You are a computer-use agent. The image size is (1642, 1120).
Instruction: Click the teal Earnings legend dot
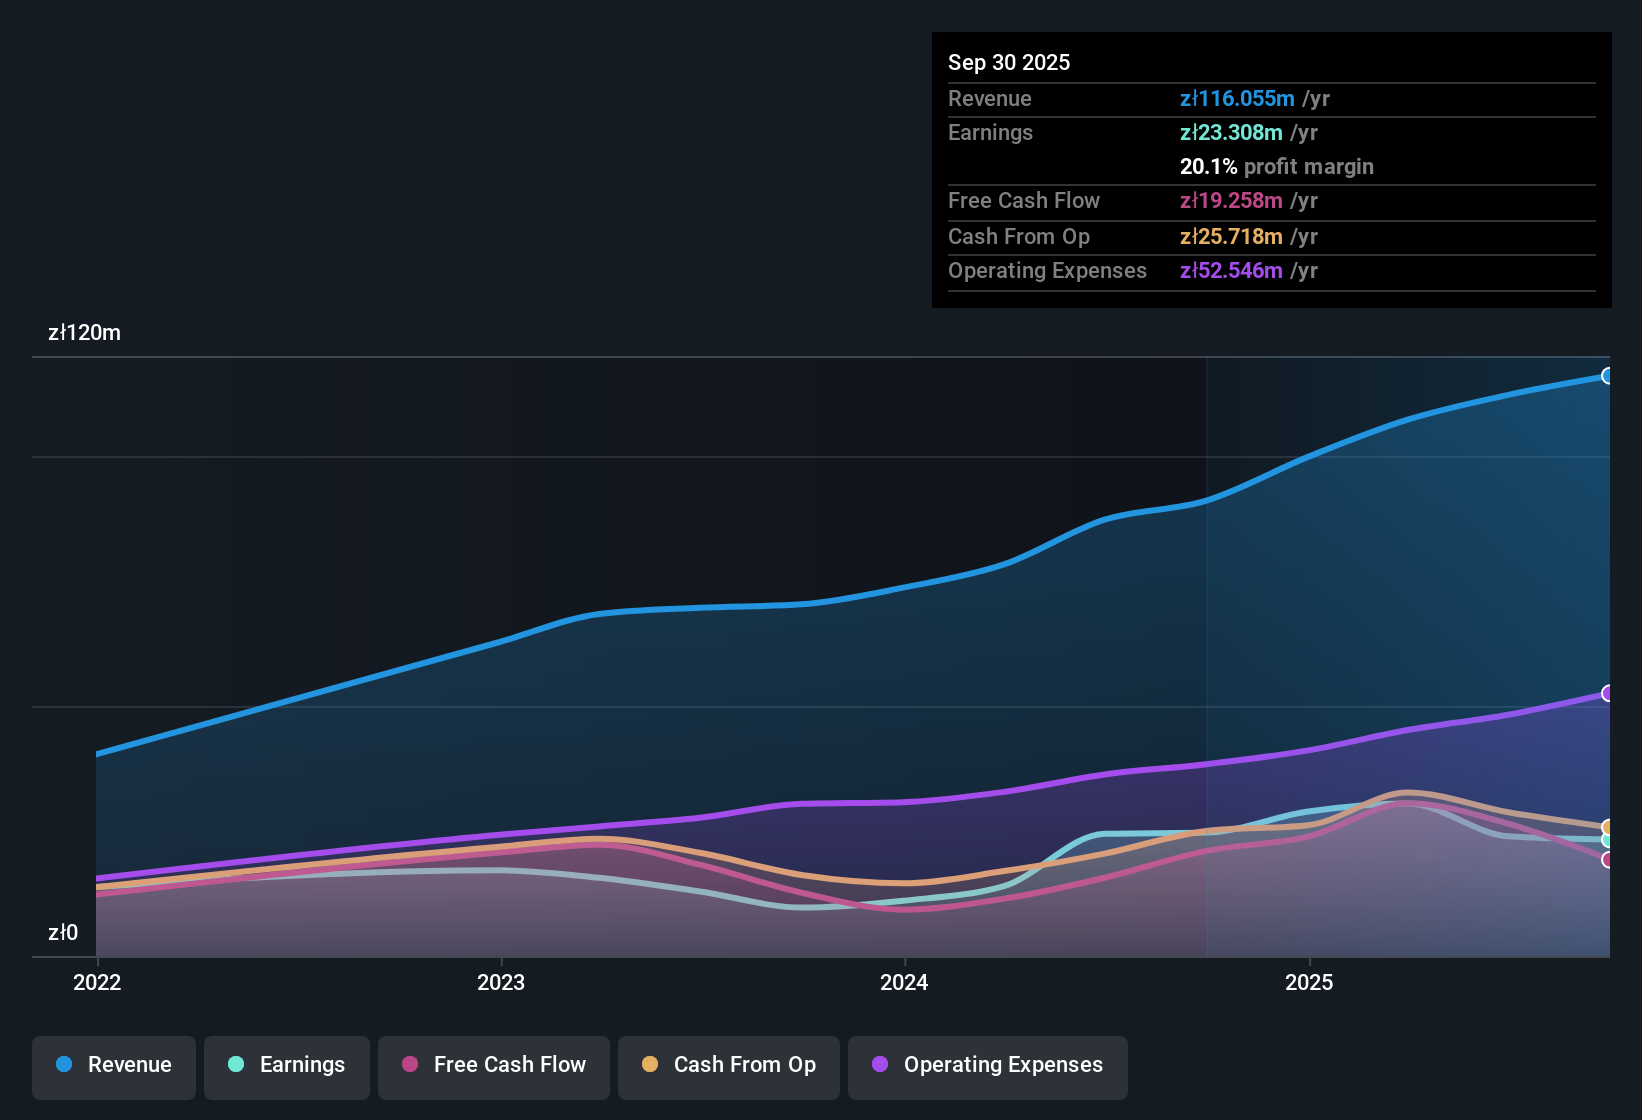237,1065
